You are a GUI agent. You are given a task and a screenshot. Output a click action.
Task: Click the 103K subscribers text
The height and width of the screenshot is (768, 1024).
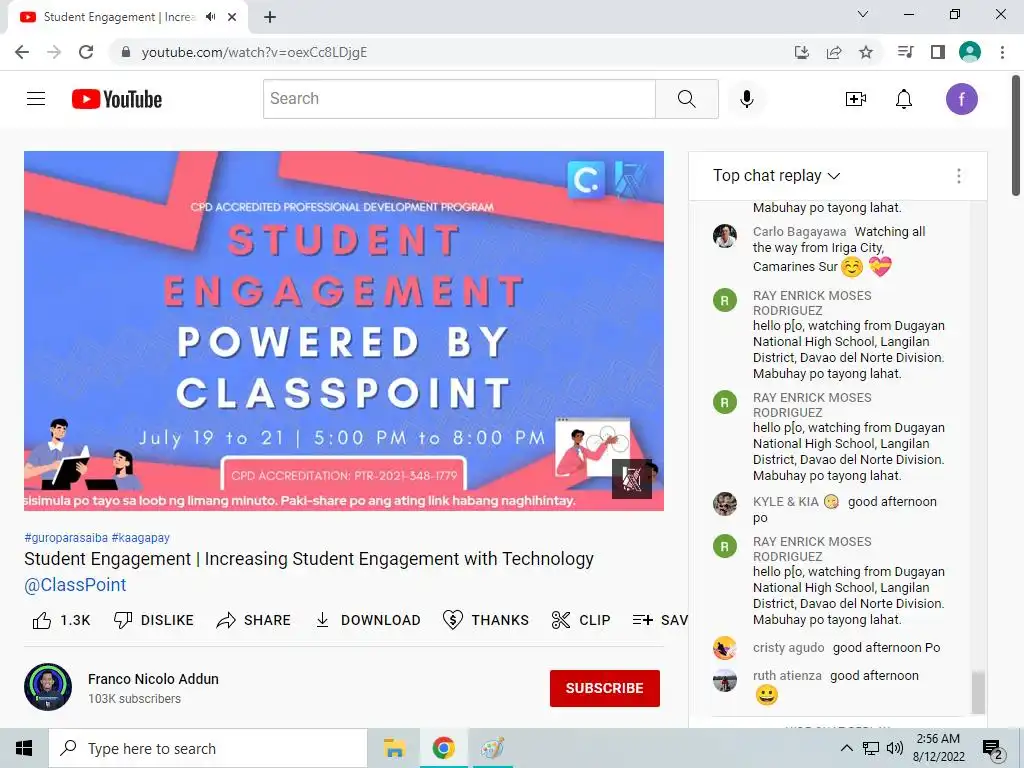[135, 699]
